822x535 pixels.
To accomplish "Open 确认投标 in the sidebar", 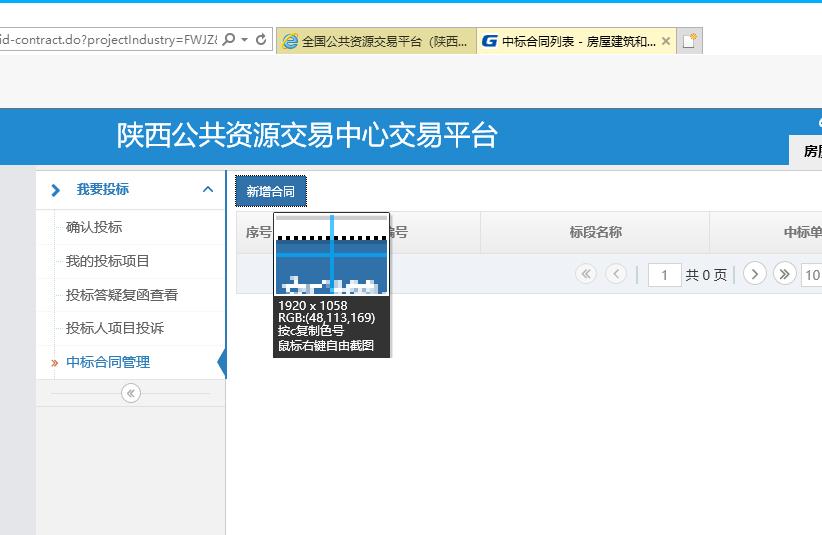I will click(x=94, y=227).
